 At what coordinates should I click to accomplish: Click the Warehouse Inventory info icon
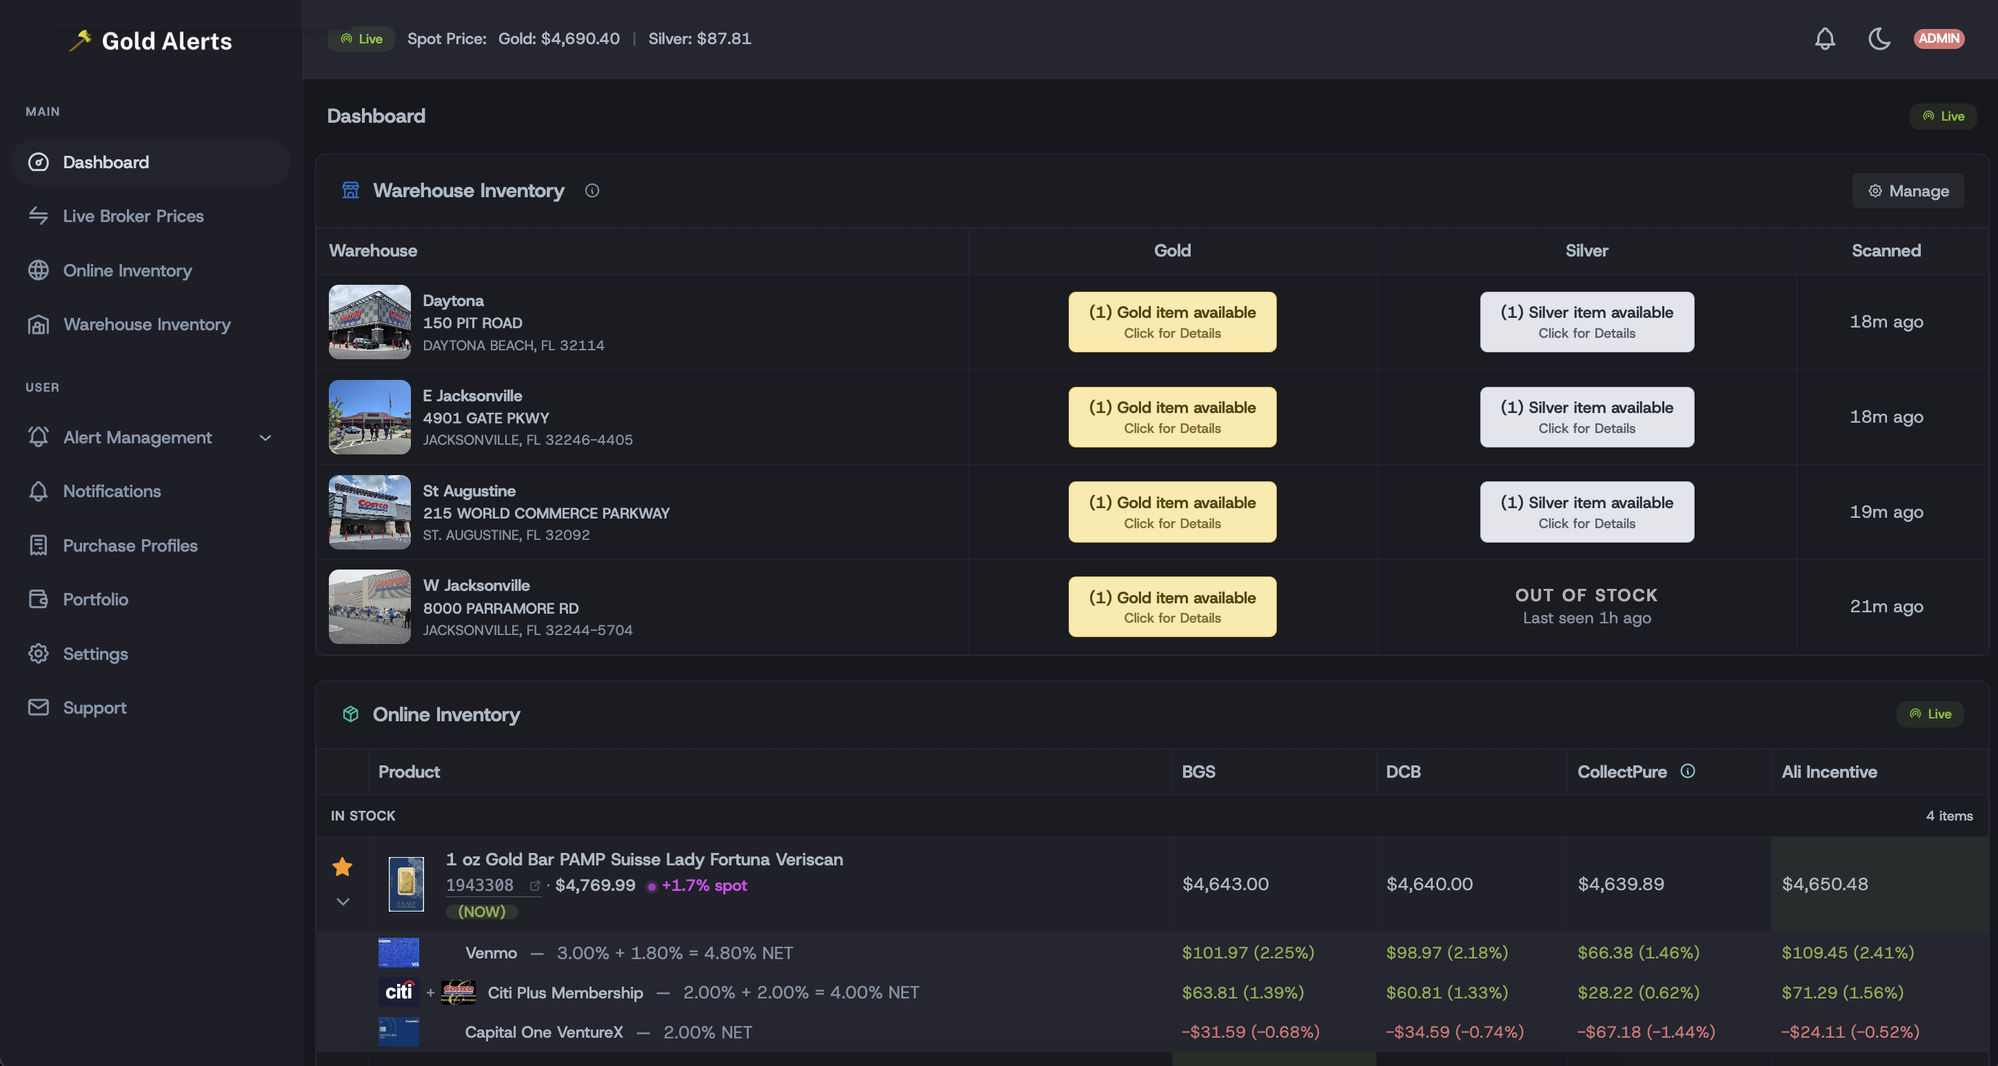click(592, 190)
